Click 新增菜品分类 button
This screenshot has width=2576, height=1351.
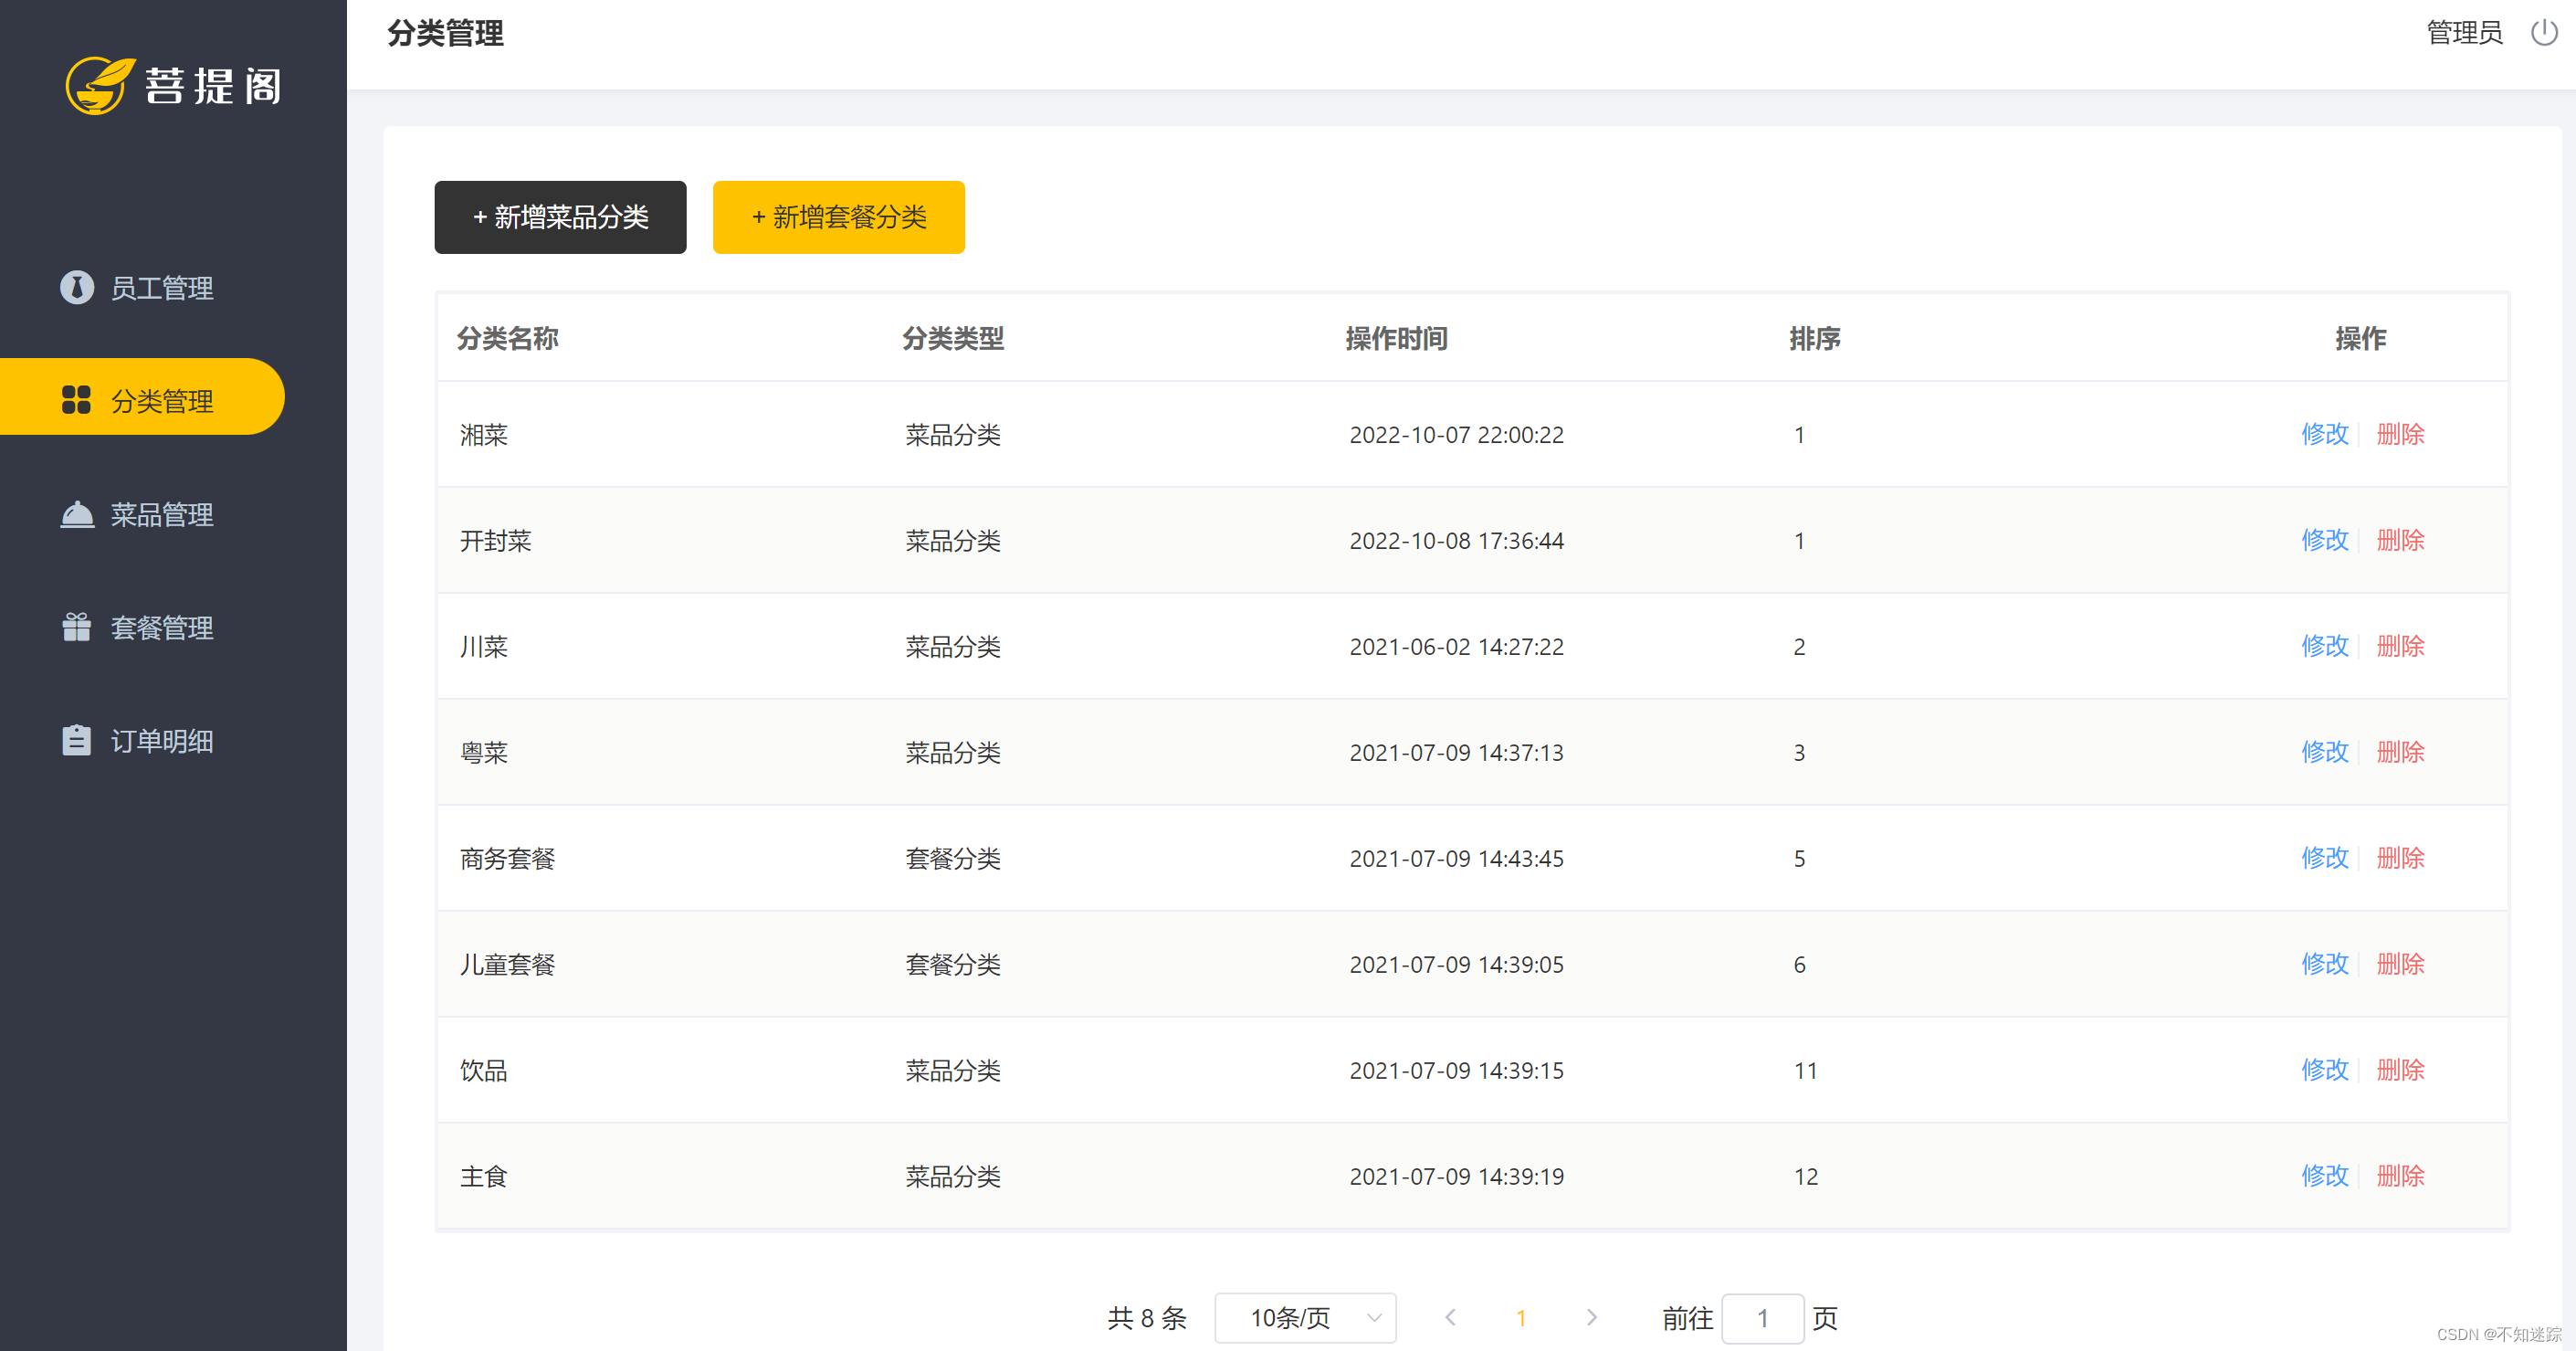click(560, 217)
